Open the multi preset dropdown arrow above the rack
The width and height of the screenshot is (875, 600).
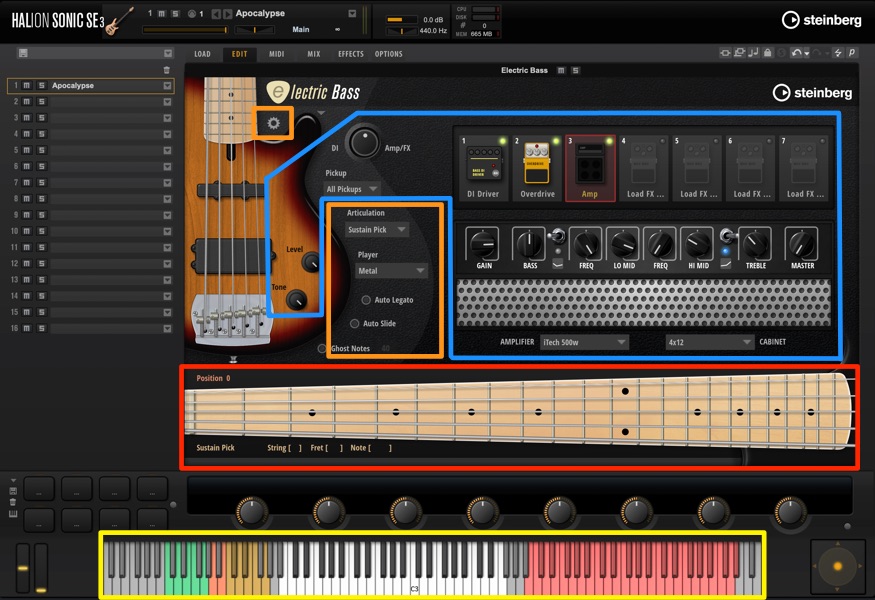[x=168, y=53]
